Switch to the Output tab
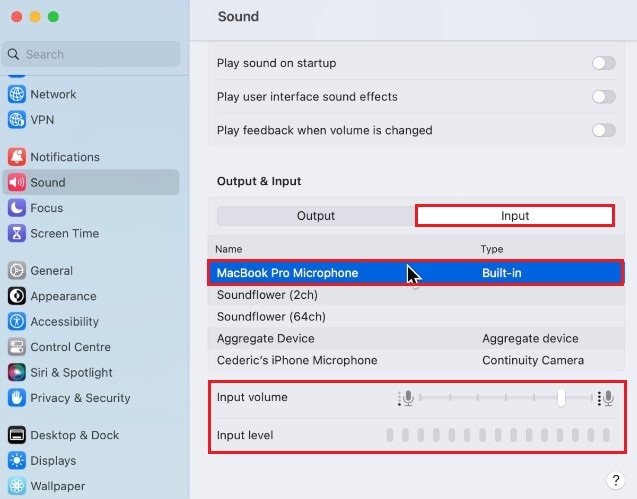This screenshot has height=499, width=637. point(316,216)
